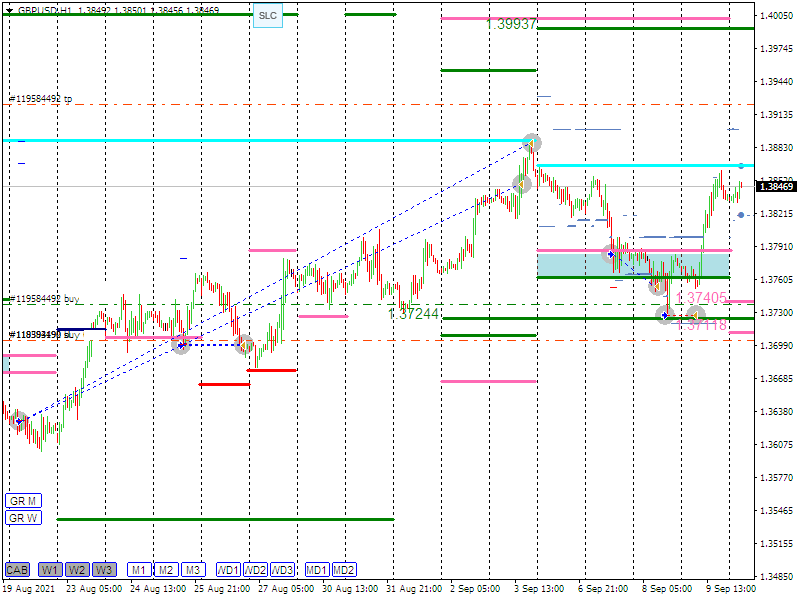Click the SLC button at top
Image resolution: width=800 pixels, height=600 pixels.
pyautogui.click(x=267, y=15)
